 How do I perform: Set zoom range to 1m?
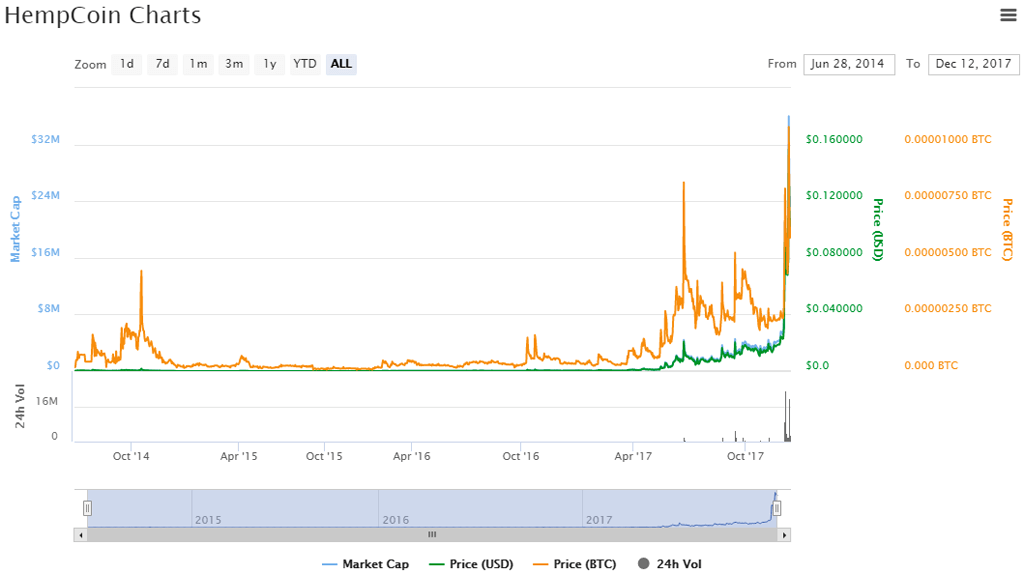[199, 64]
